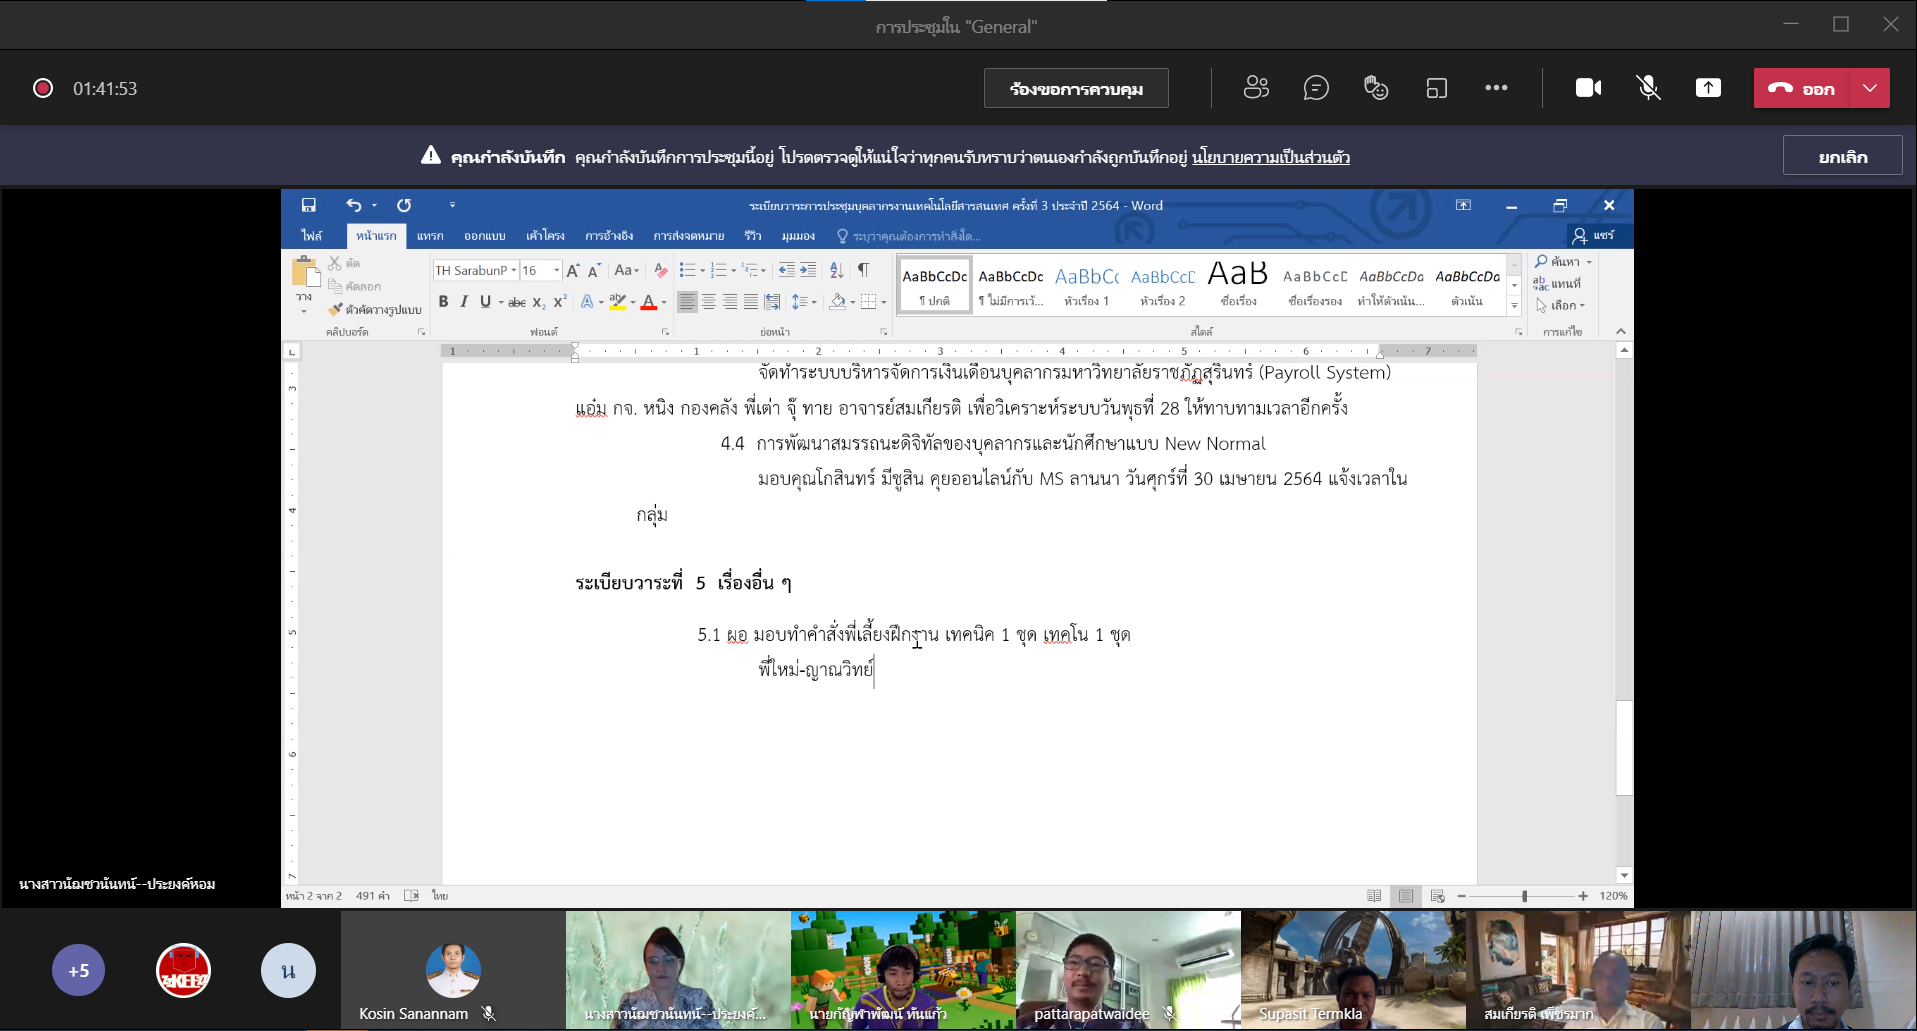Click the Word save icon

tap(309, 205)
